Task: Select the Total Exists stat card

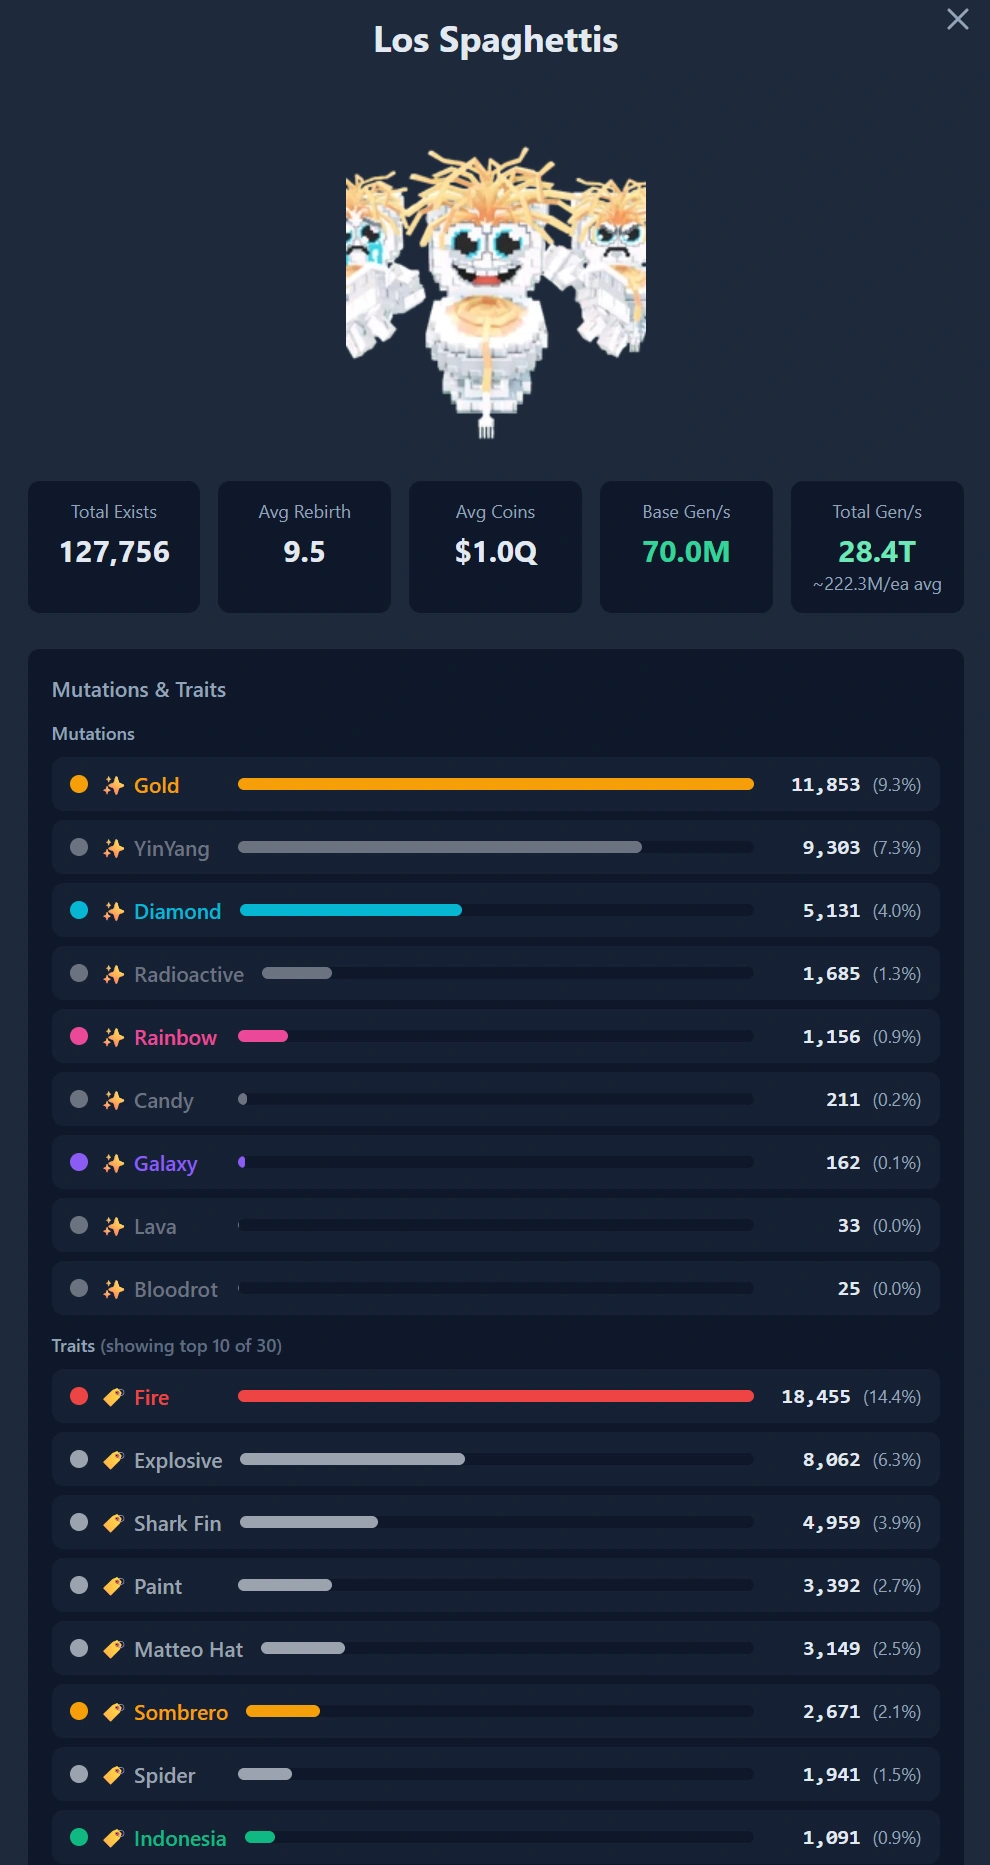Action: point(114,547)
